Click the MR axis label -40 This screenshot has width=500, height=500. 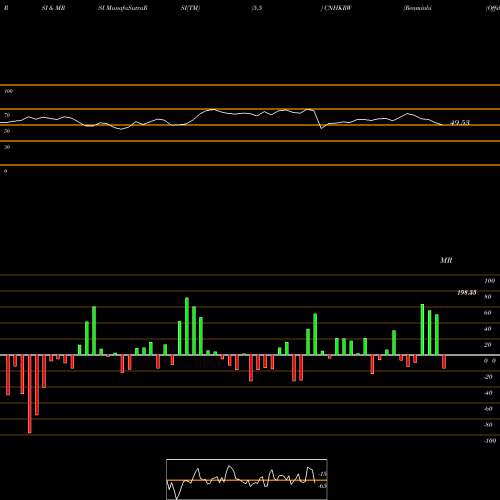tap(488, 393)
